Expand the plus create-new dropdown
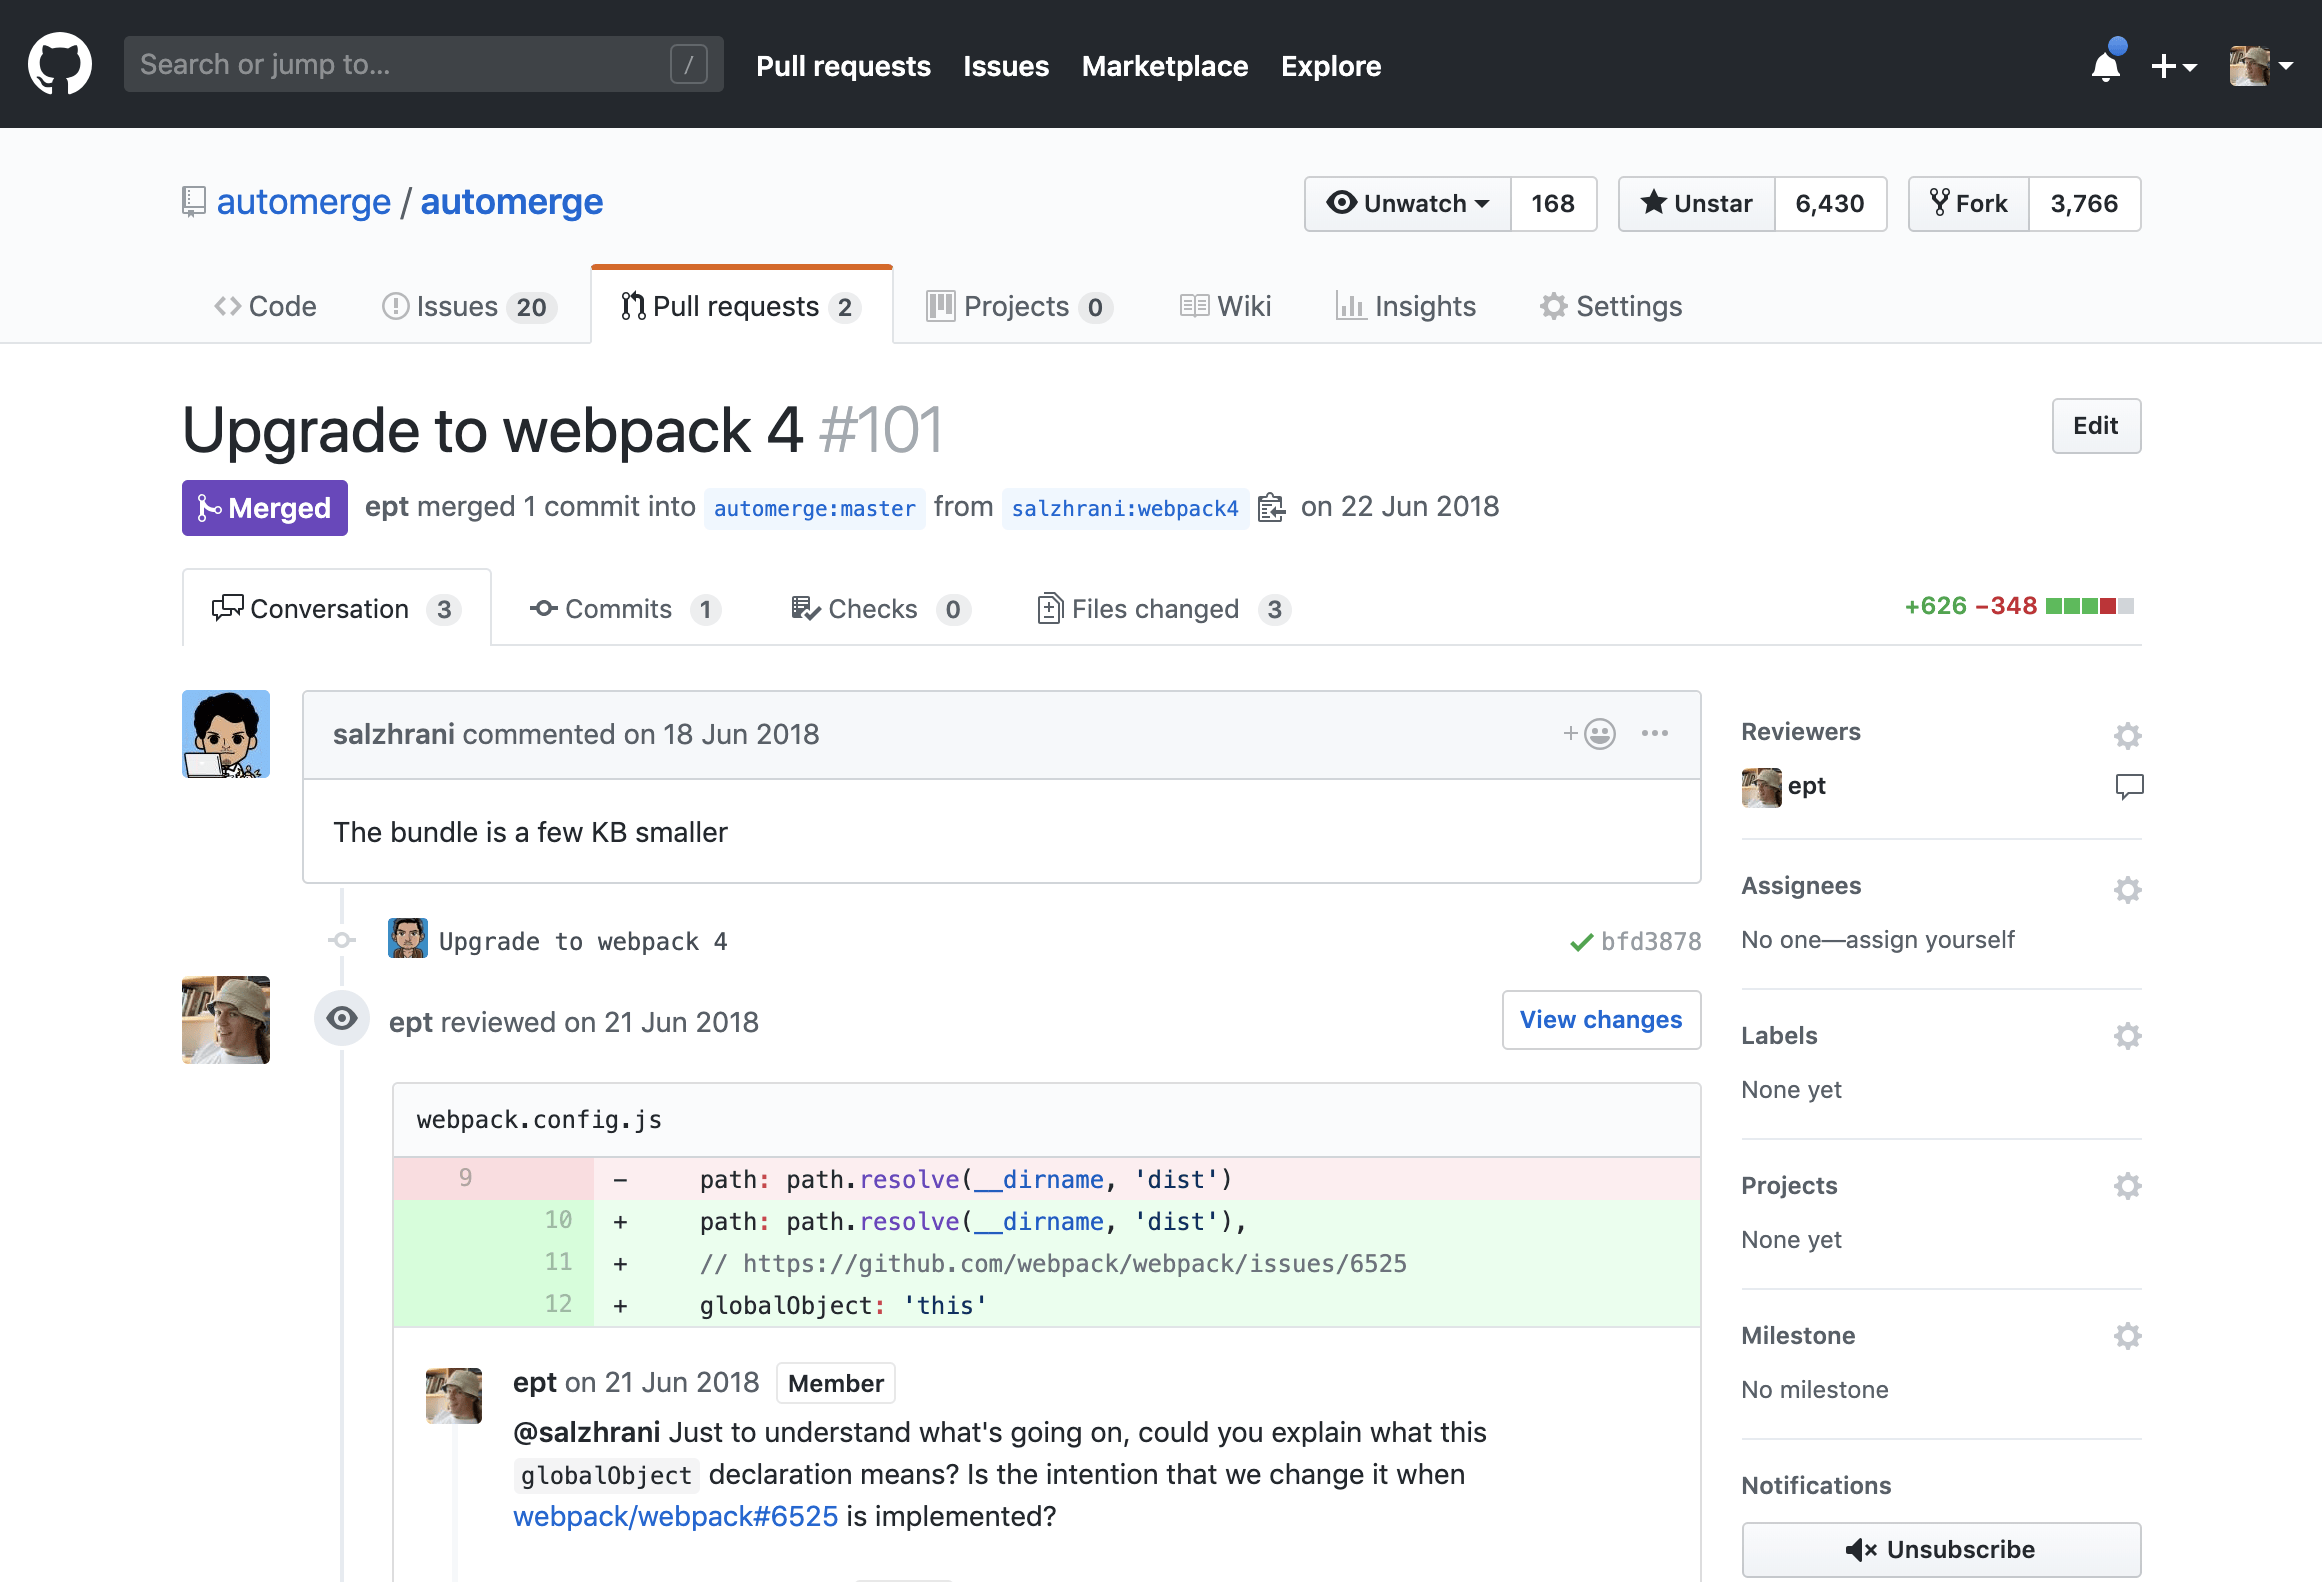 click(x=2172, y=66)
